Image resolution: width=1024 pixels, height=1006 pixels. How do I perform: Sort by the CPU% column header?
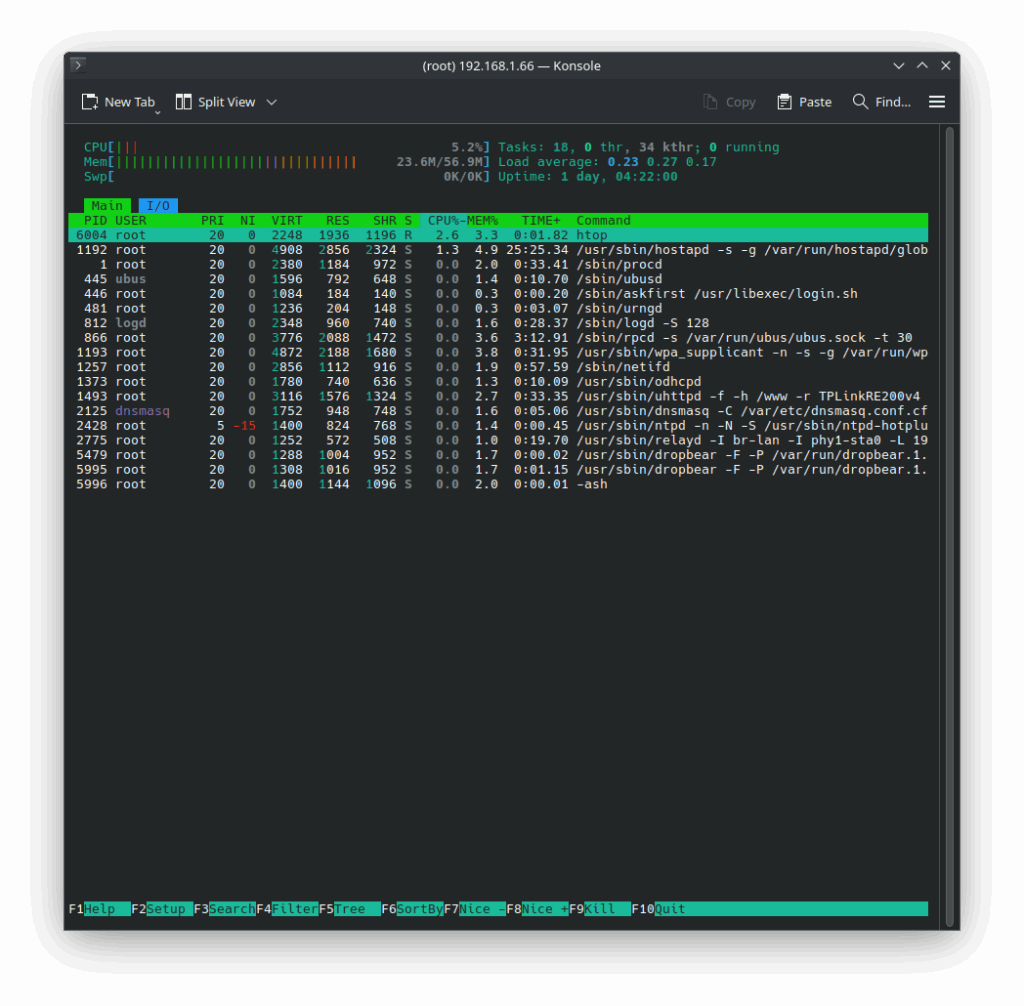point(443,220)
